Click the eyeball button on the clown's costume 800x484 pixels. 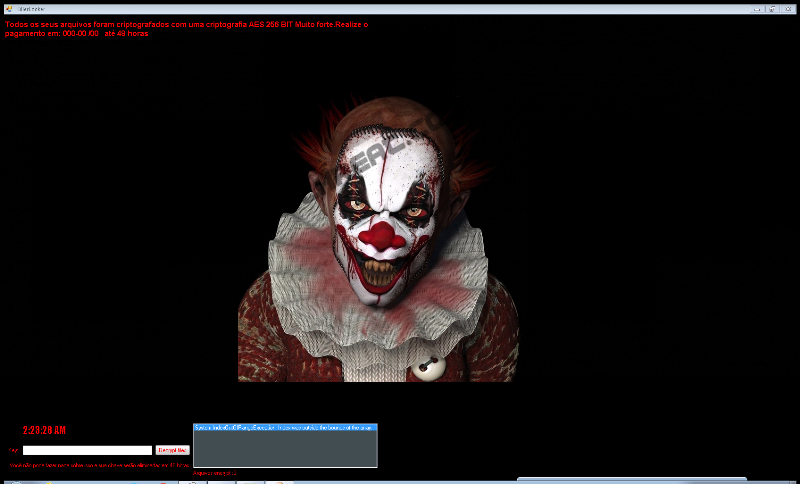[x=431, y=368]
